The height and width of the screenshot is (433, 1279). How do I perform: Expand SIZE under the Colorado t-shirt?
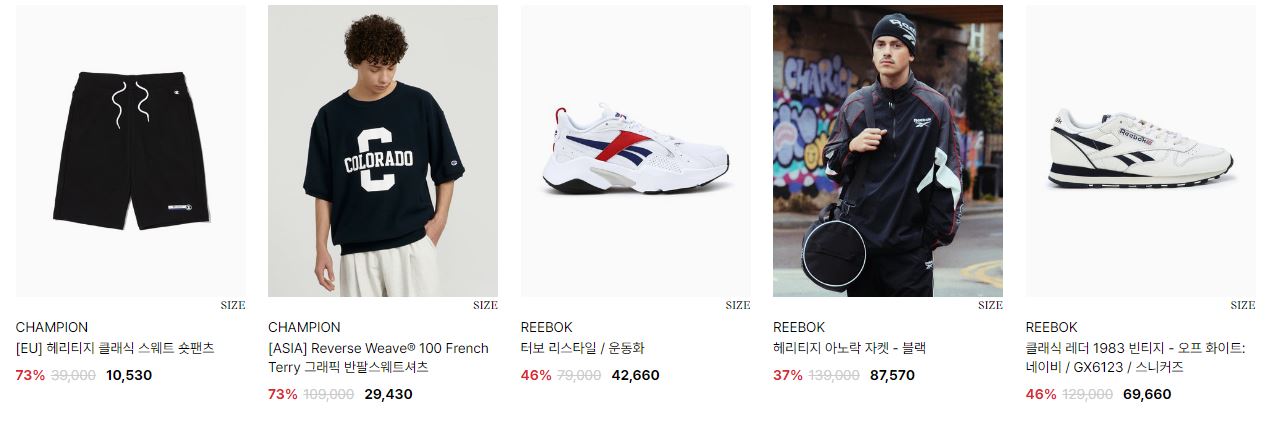(485, 305)
